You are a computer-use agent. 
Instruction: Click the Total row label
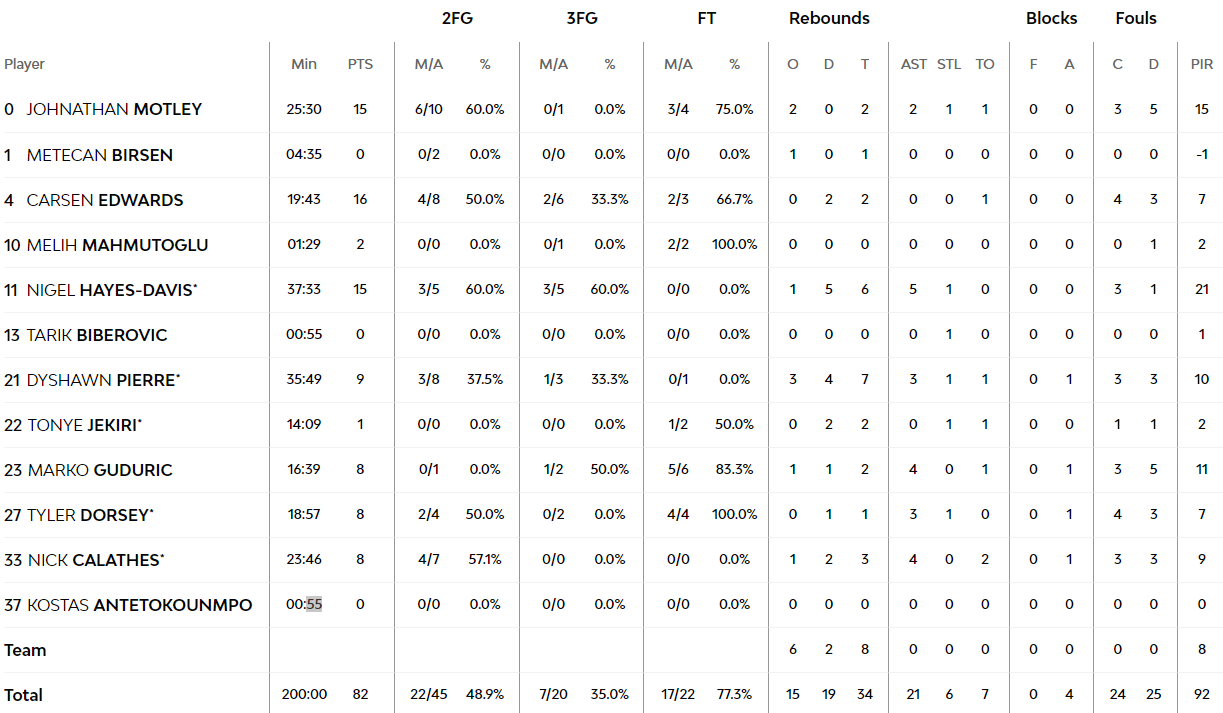(24, 695)
